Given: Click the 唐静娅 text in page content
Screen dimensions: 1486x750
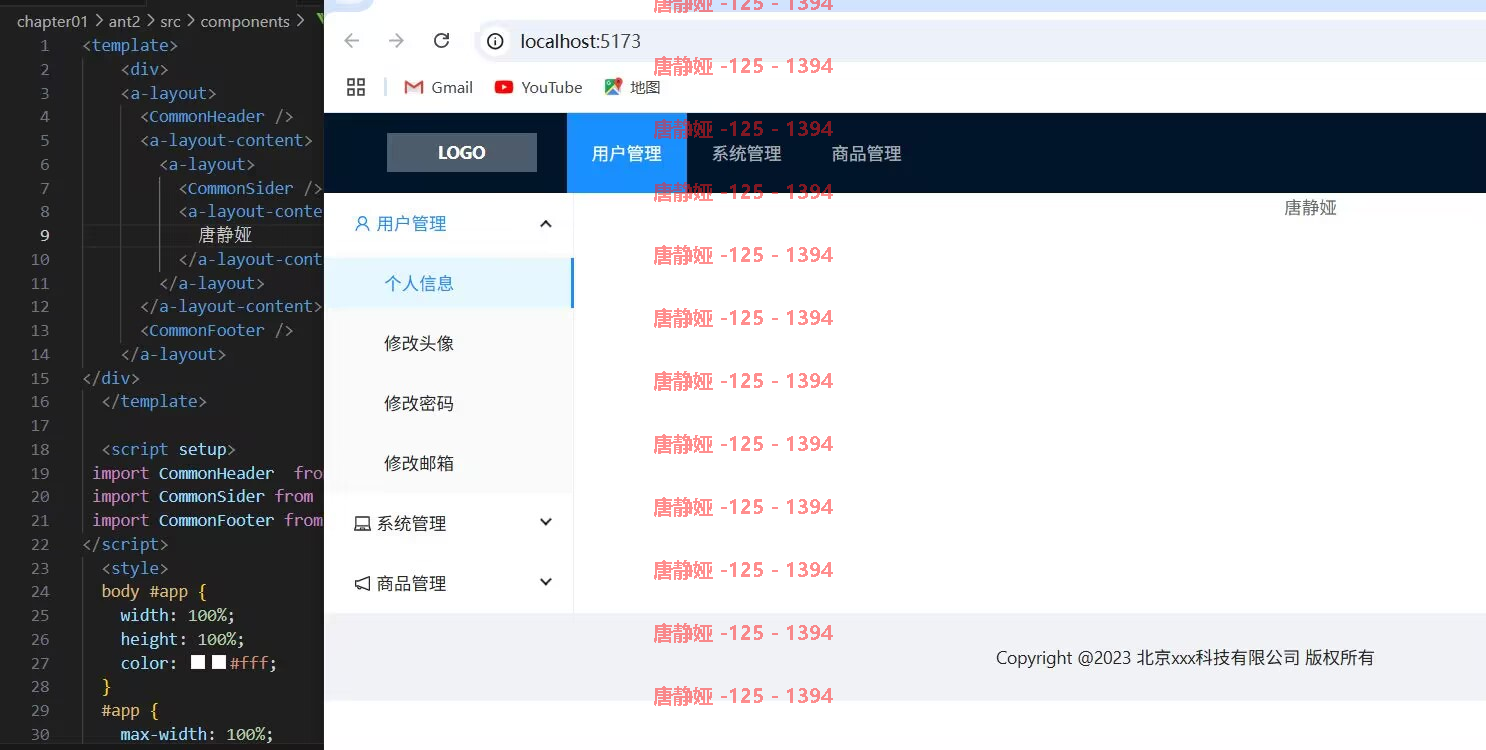Looking at the screenshot, I should click(1310, 208).
